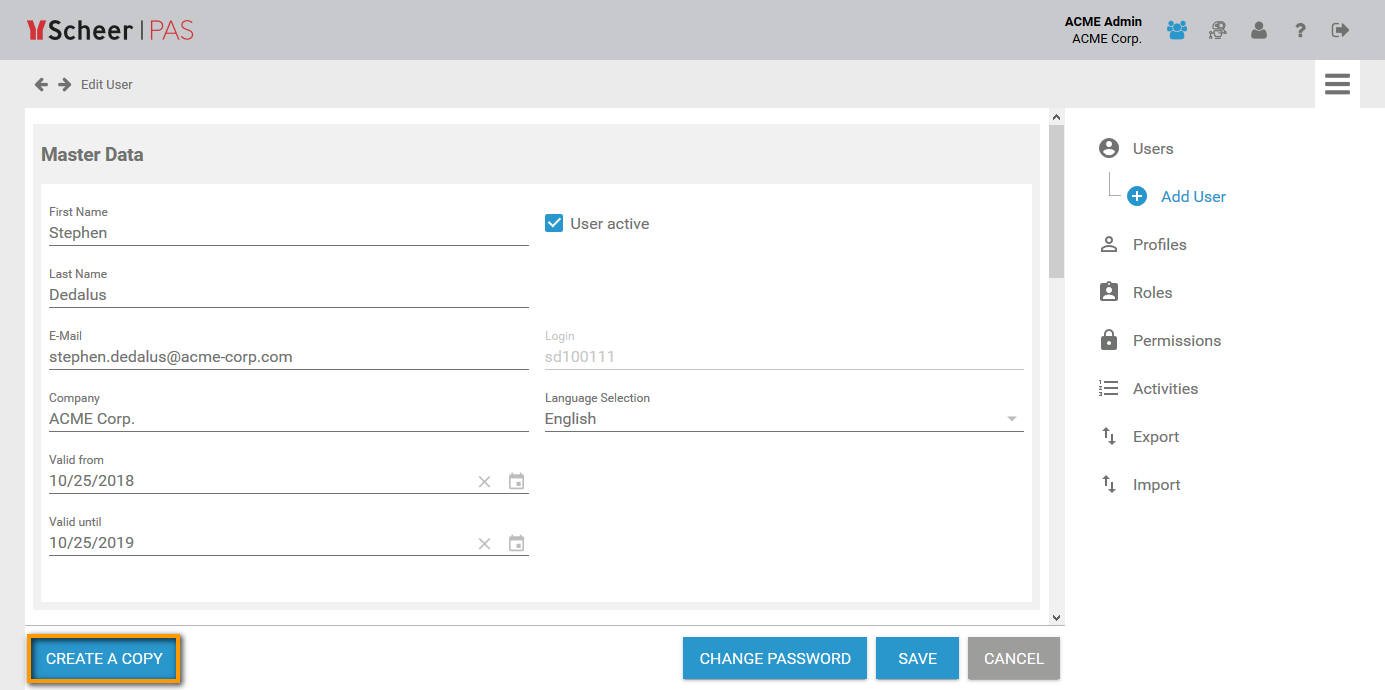Select Activities from the sidebar
The image size is (1385, 690).
click(x=1165, y=389)
